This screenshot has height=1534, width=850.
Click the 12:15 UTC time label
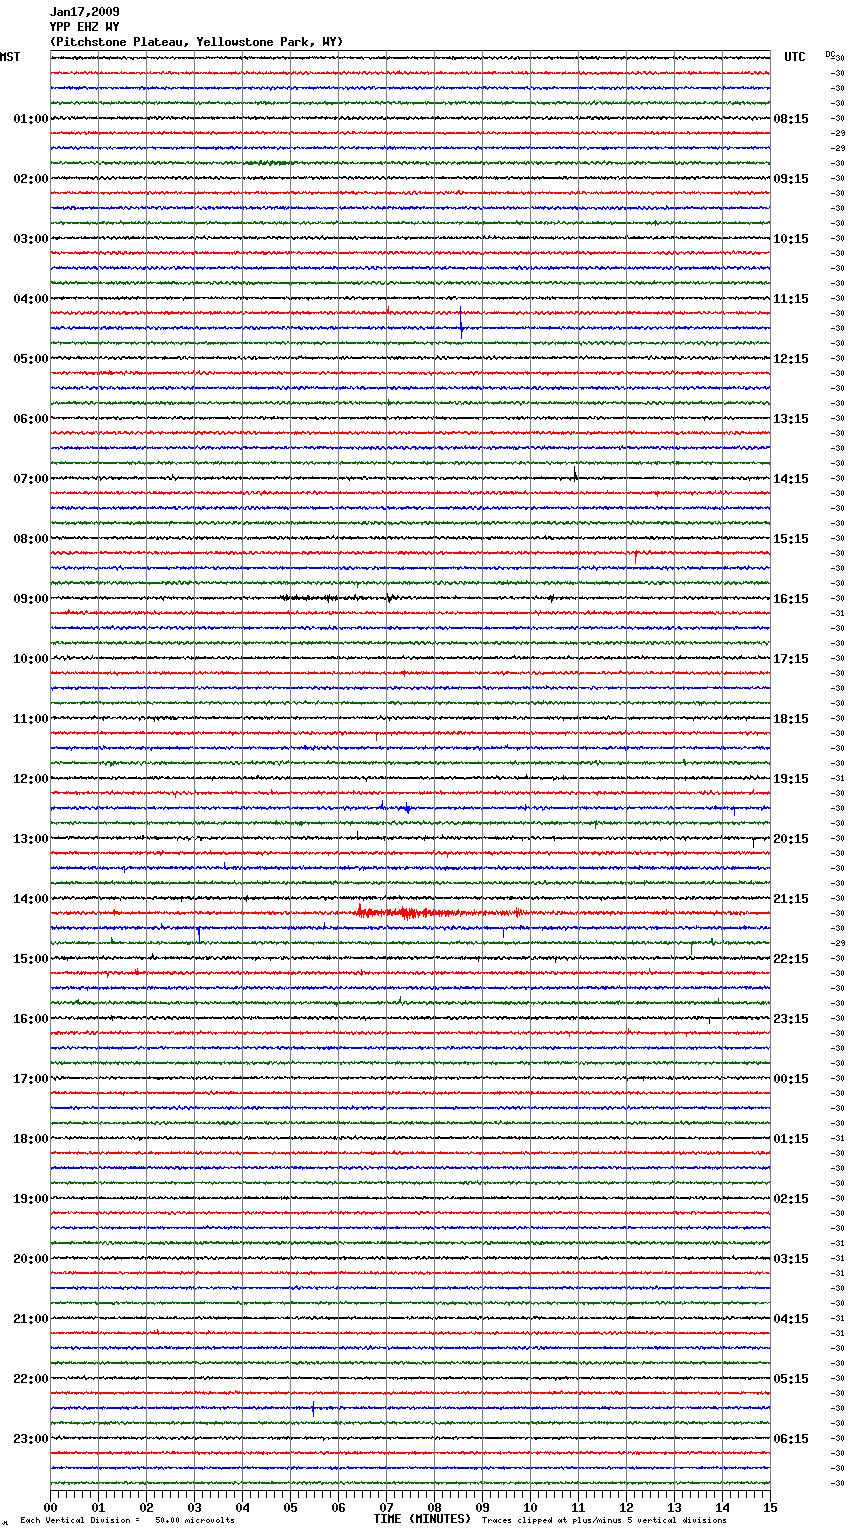click(x=791, y=359)
